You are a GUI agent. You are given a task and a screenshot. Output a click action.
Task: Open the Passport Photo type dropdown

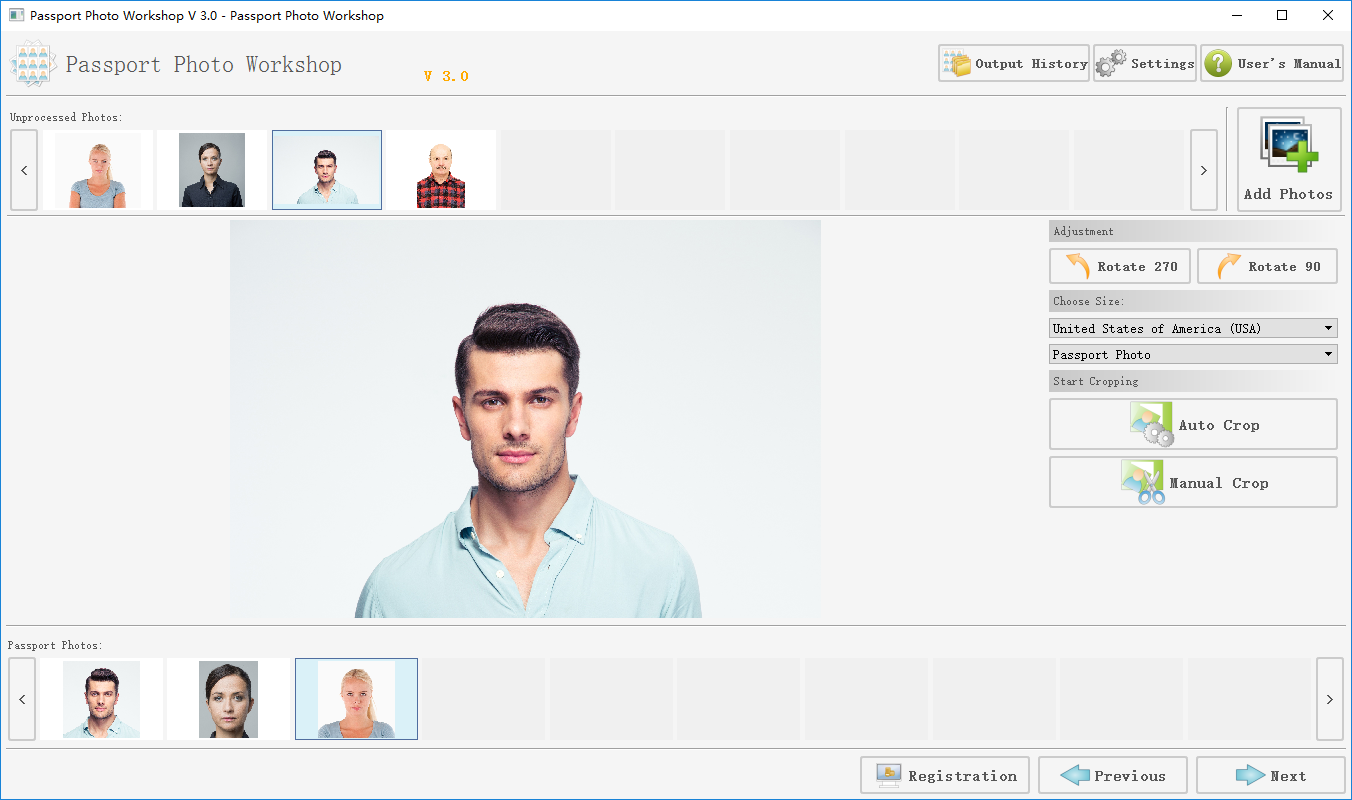pyautogui.click(x=1193, y=354)
